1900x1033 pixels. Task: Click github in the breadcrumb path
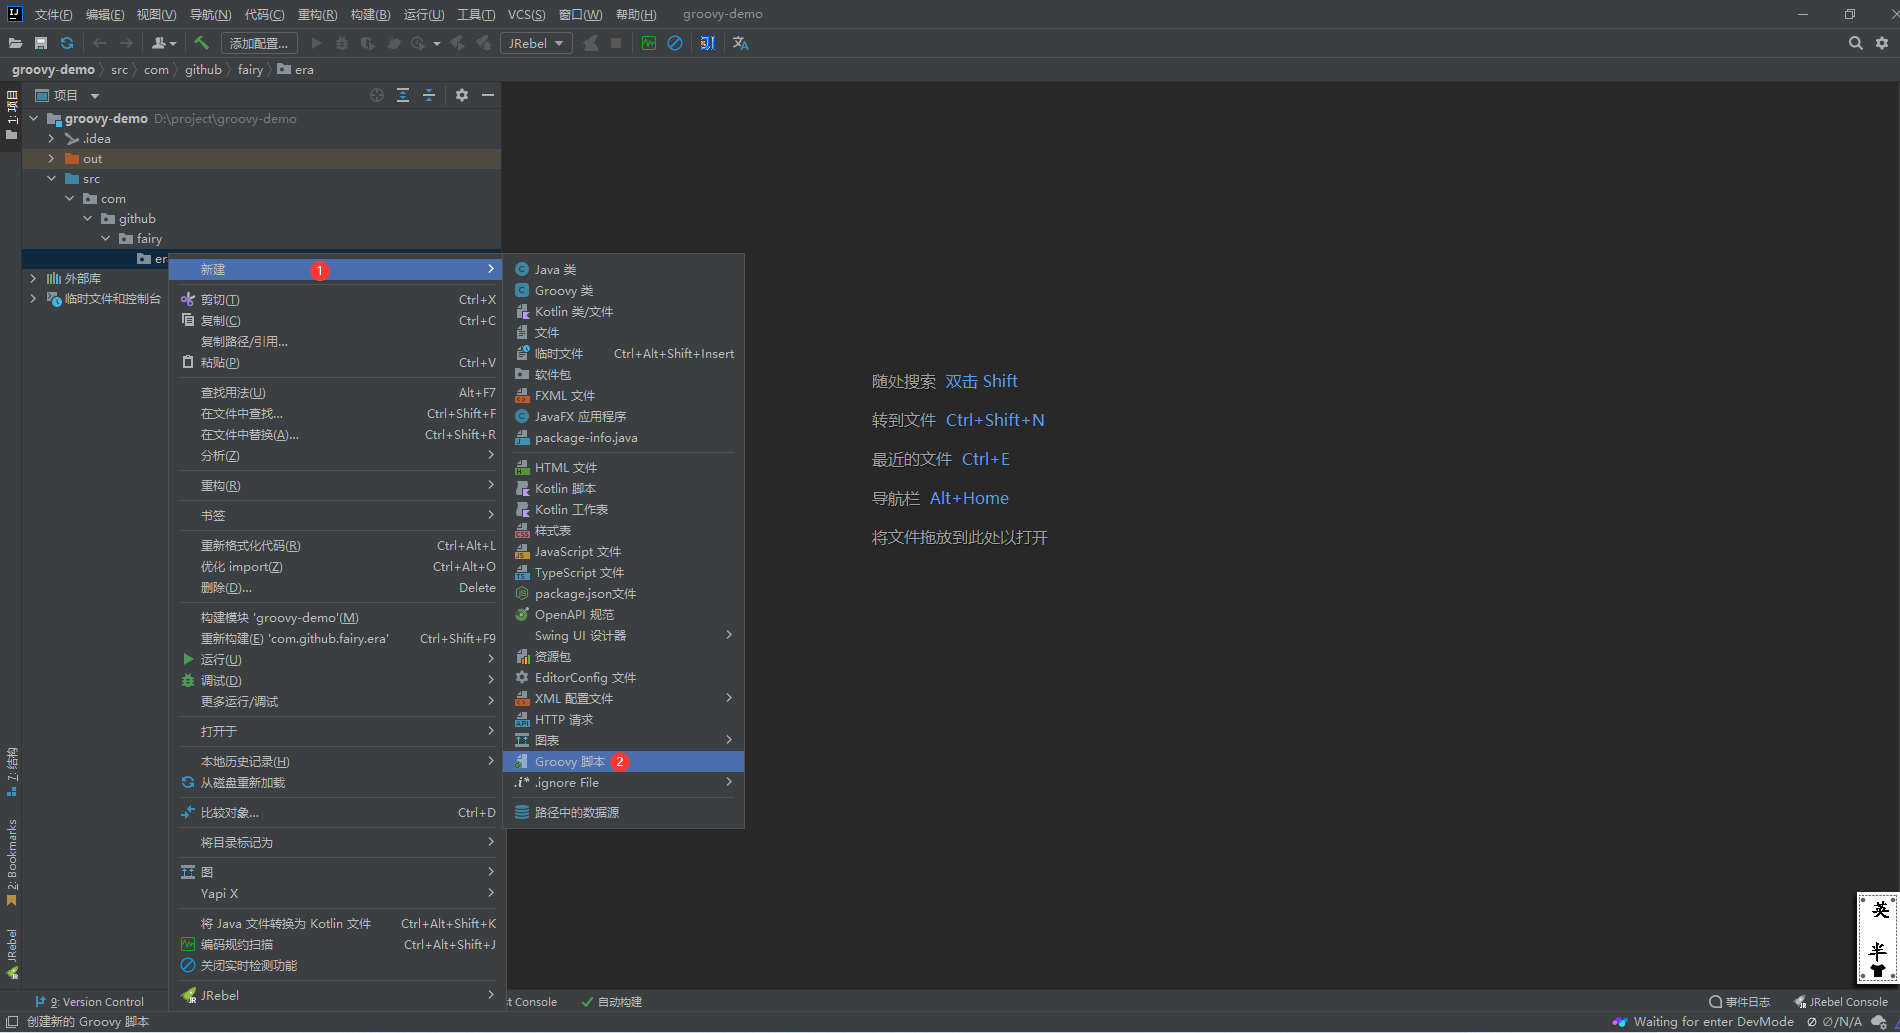click(203, 69)
